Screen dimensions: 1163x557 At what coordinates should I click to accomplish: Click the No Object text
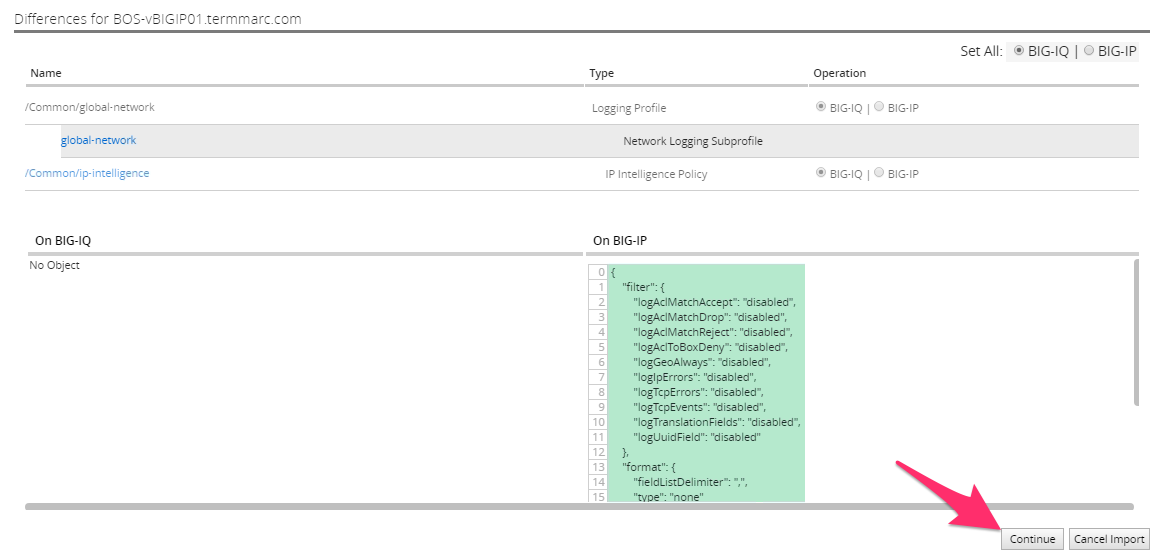54,265
